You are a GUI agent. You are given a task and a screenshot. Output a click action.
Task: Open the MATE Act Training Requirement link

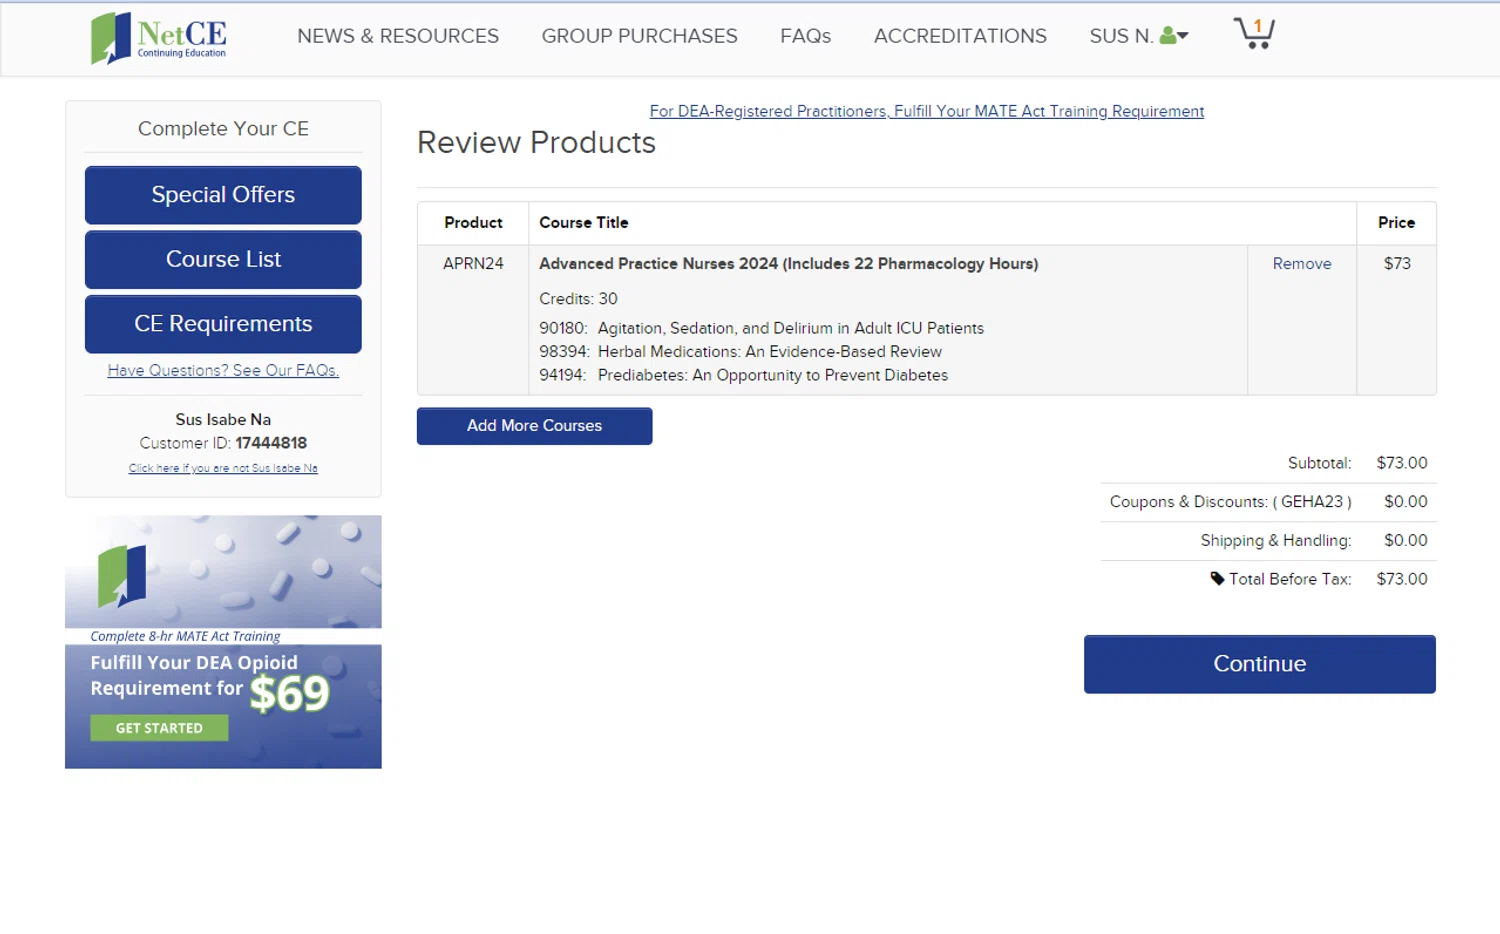click(926, 111)
